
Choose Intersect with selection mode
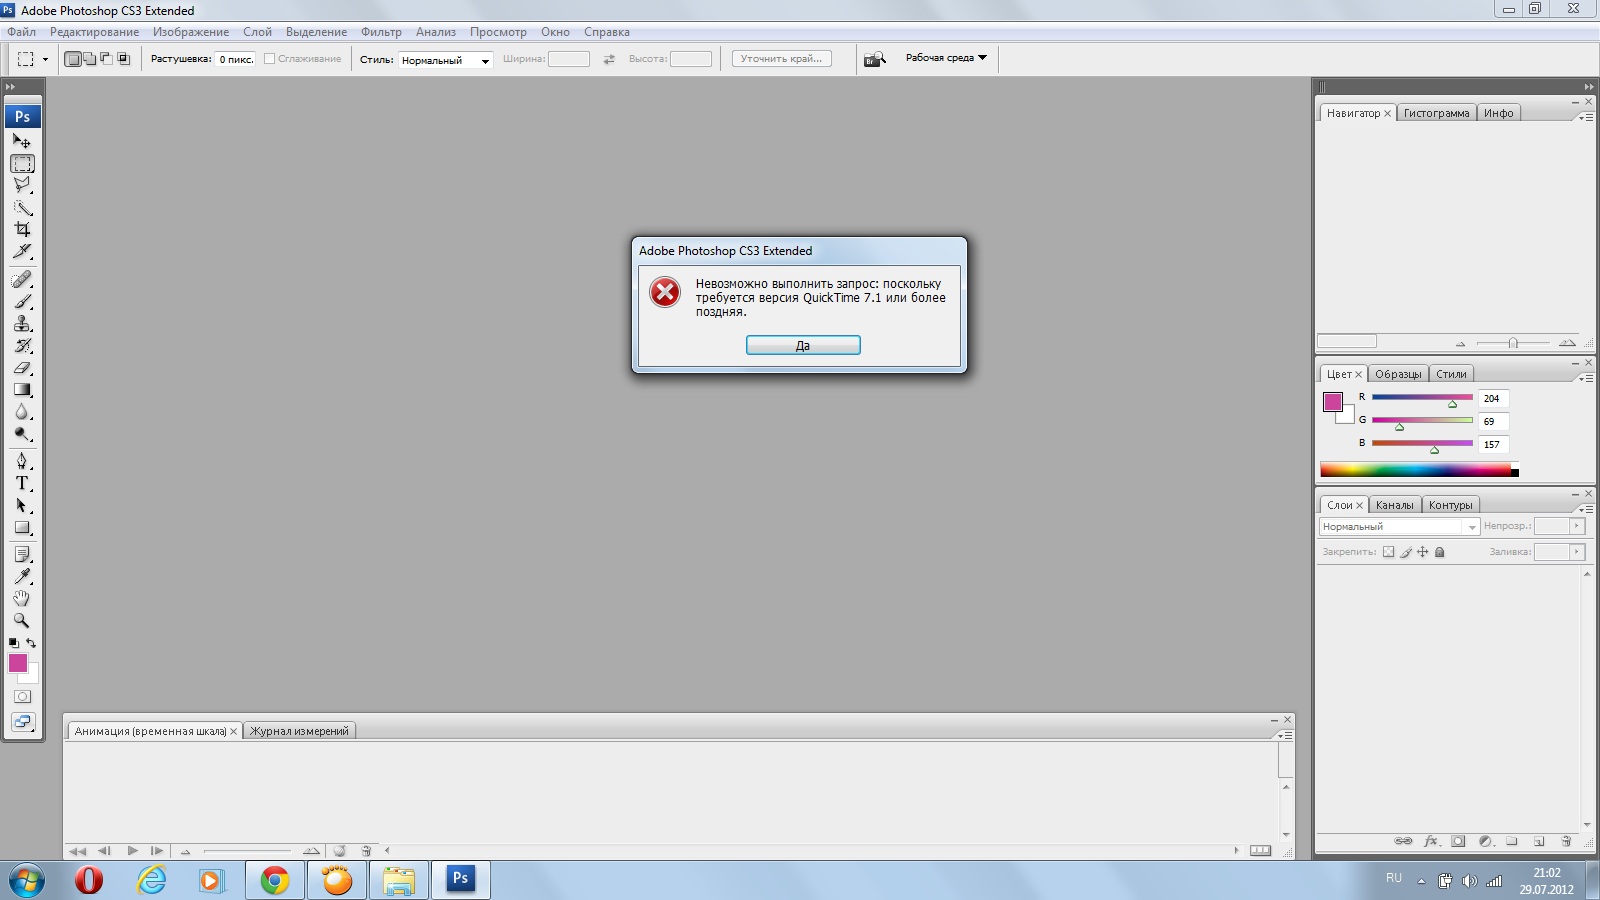pyautogui.click(x=124, y=59)
